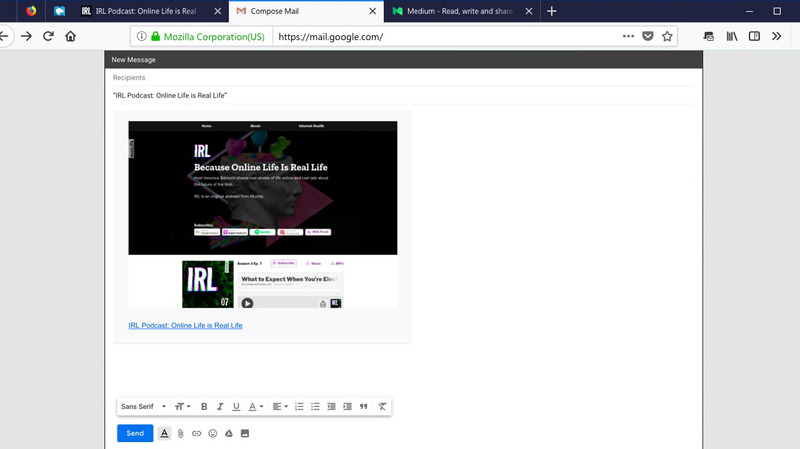Viewport: 800px width, 449px height.
Task: Open synced tabs toolbar icon
Action: pyautogui.click(x=709, y=36)
